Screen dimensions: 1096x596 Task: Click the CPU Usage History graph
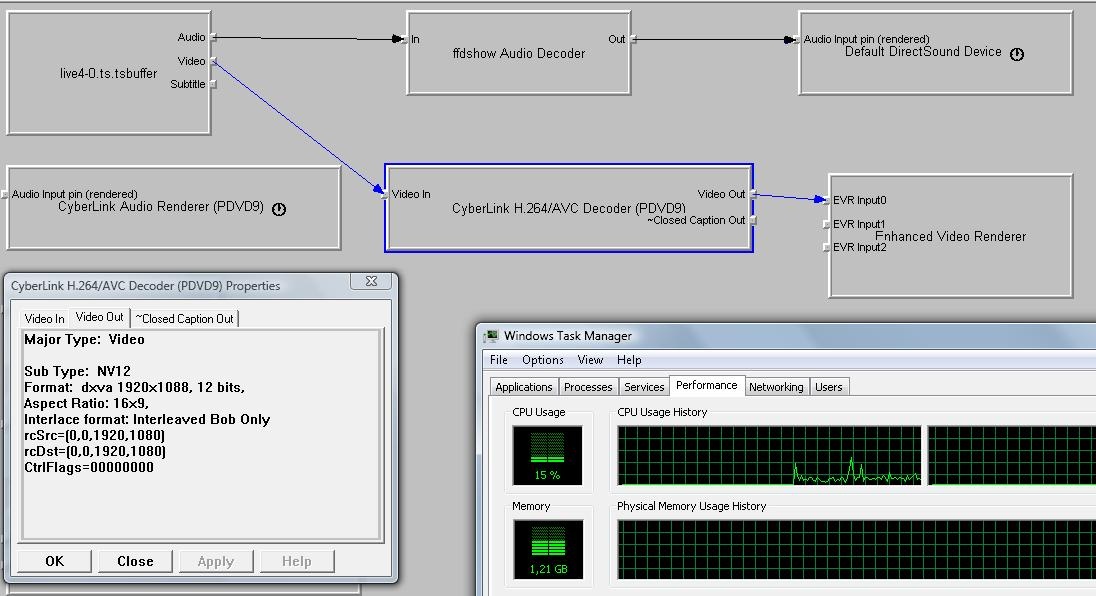[769, 456]
